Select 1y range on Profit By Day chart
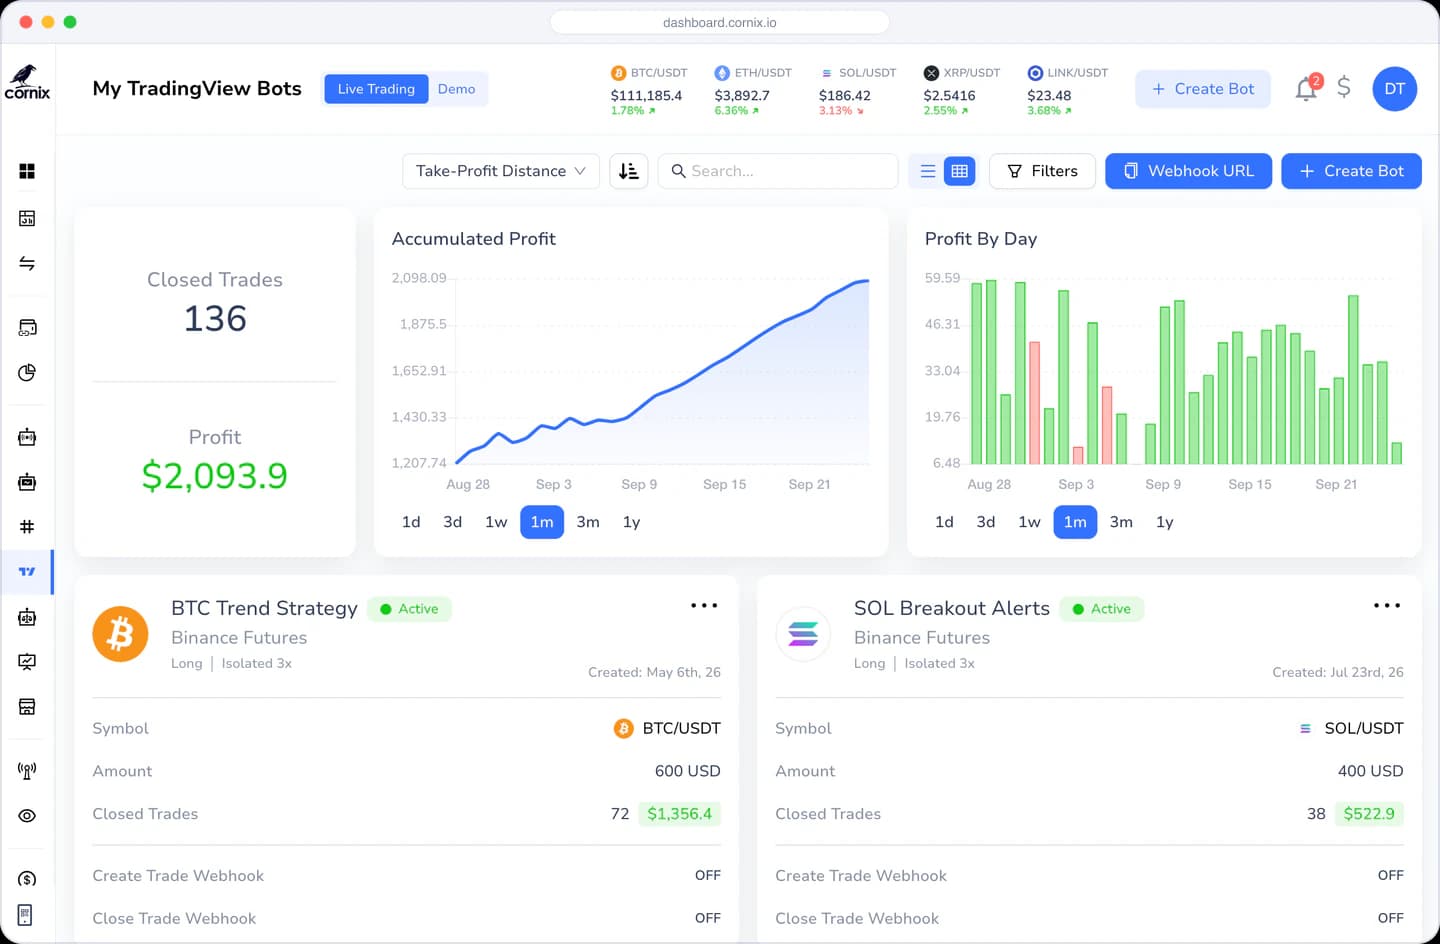The width and height of the screenshot is (1440, 944). pyautogui.click(x=1165, y=522)
